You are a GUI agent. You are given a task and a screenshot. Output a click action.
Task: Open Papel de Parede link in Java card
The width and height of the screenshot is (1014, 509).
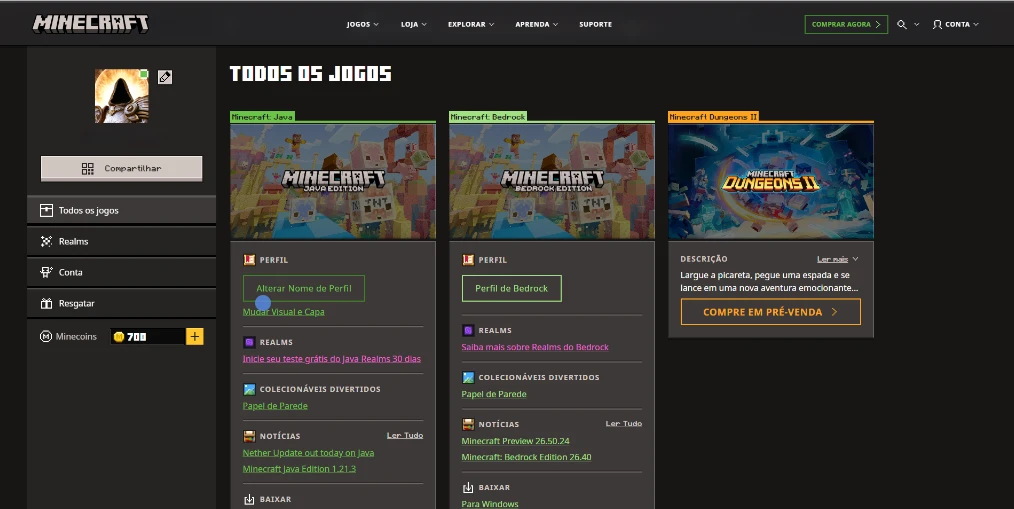(x=275, y=406)
